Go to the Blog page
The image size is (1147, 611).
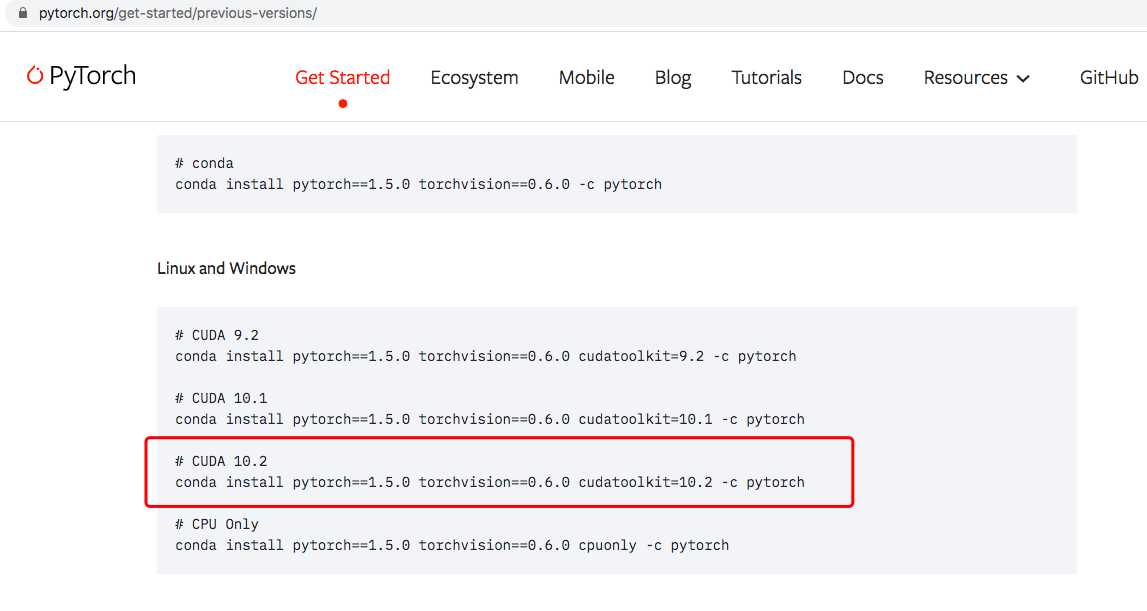(x=673, y=78)
